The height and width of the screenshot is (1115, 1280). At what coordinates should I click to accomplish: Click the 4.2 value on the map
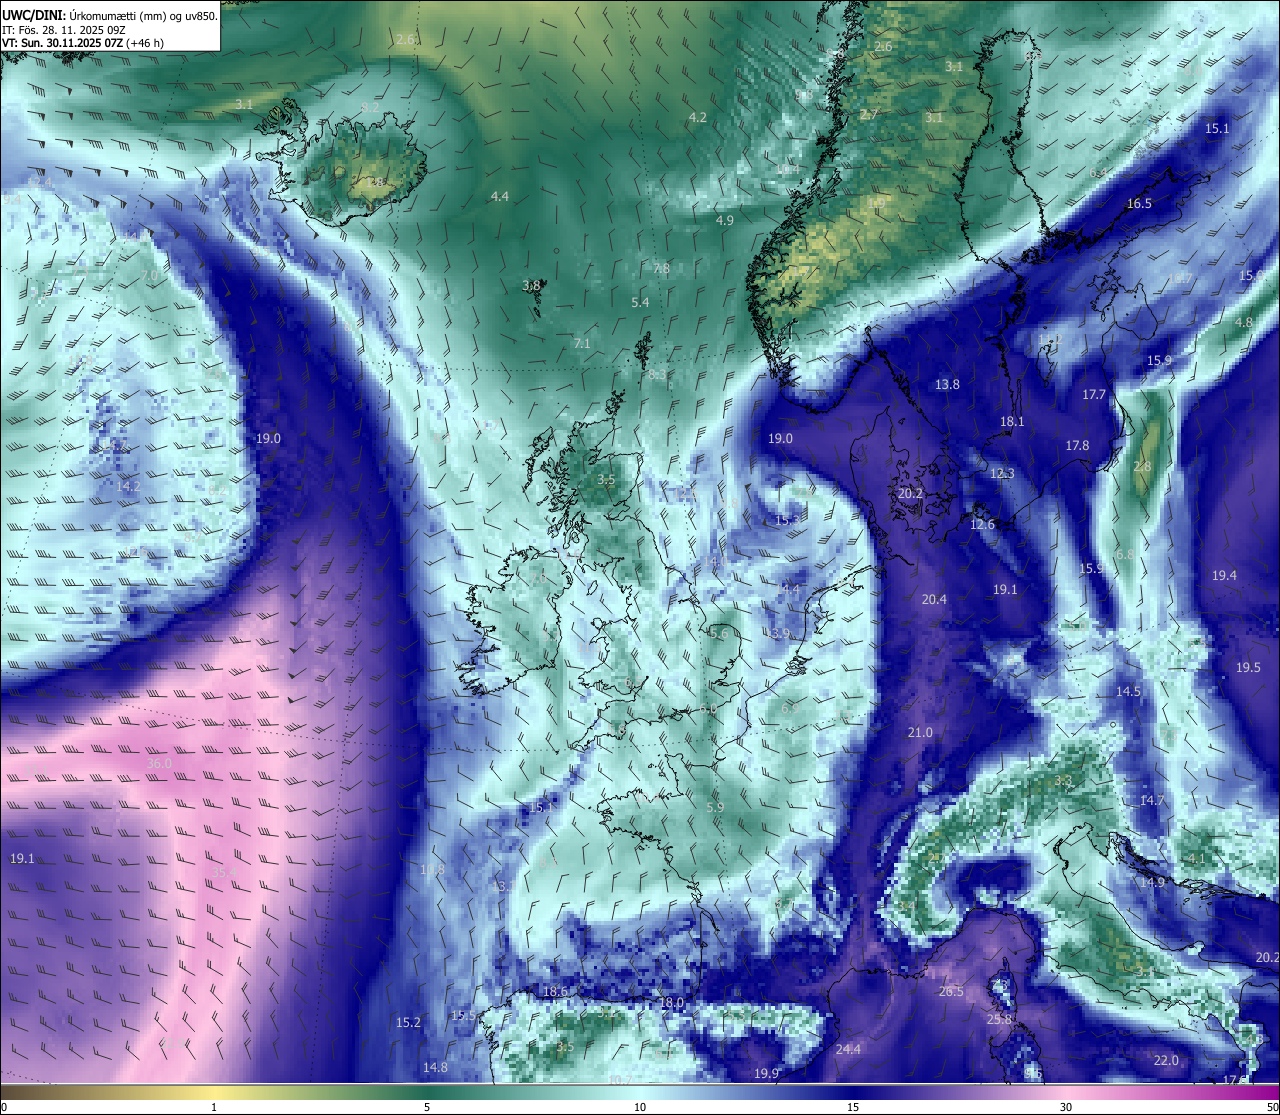[x=698, y=117]
